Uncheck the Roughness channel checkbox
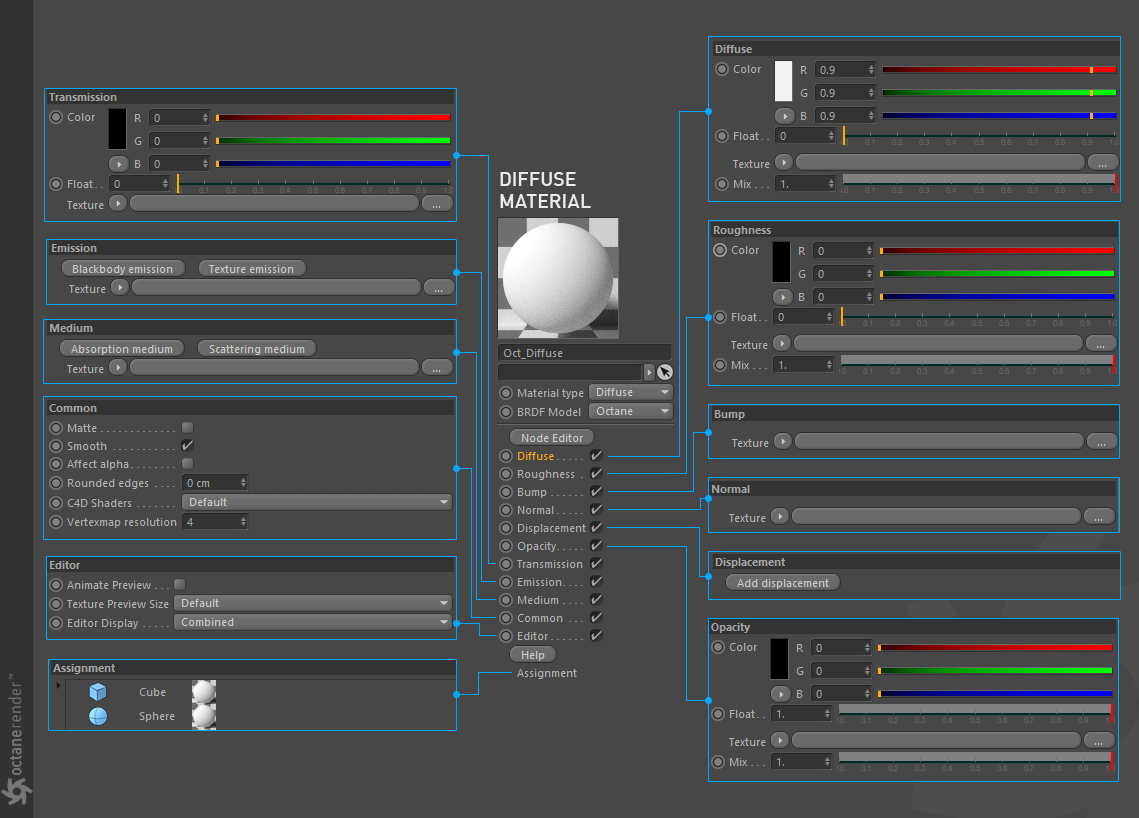Image resolution: width=1139 pixels, height=818 pixels. (x=596, y=474)
